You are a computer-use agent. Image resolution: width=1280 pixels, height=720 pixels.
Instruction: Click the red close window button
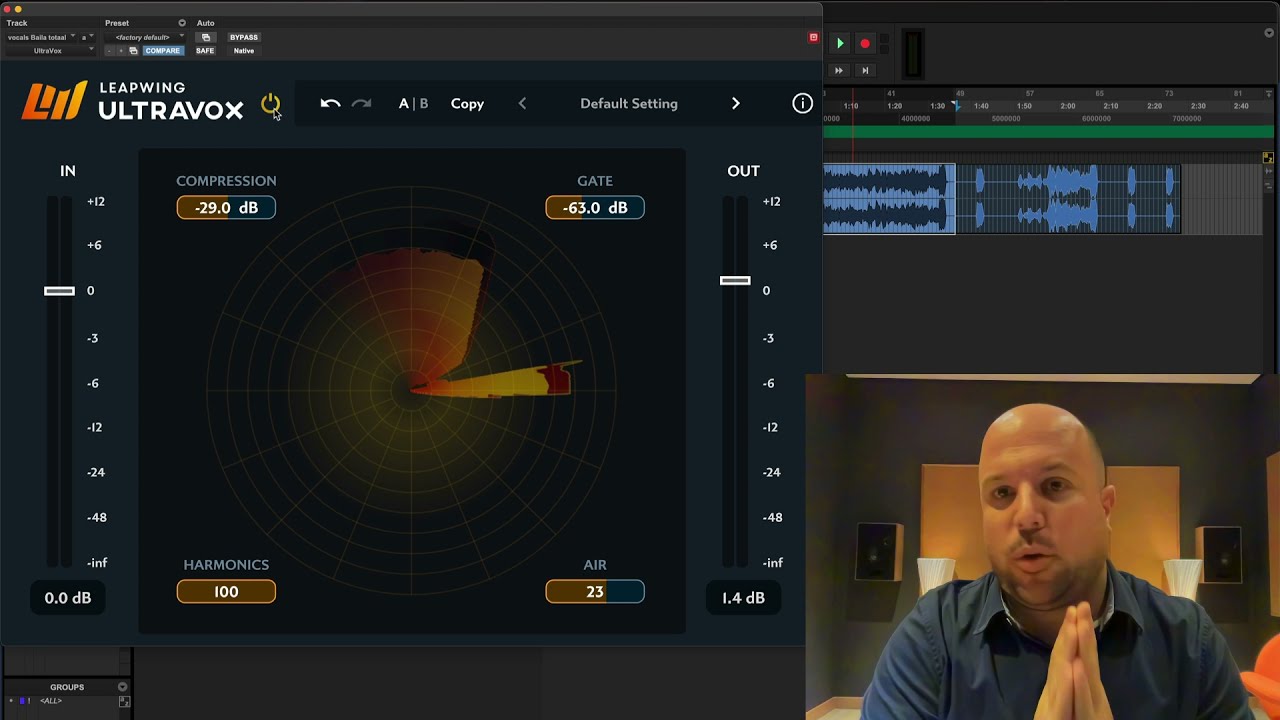[x=6, y=9]
